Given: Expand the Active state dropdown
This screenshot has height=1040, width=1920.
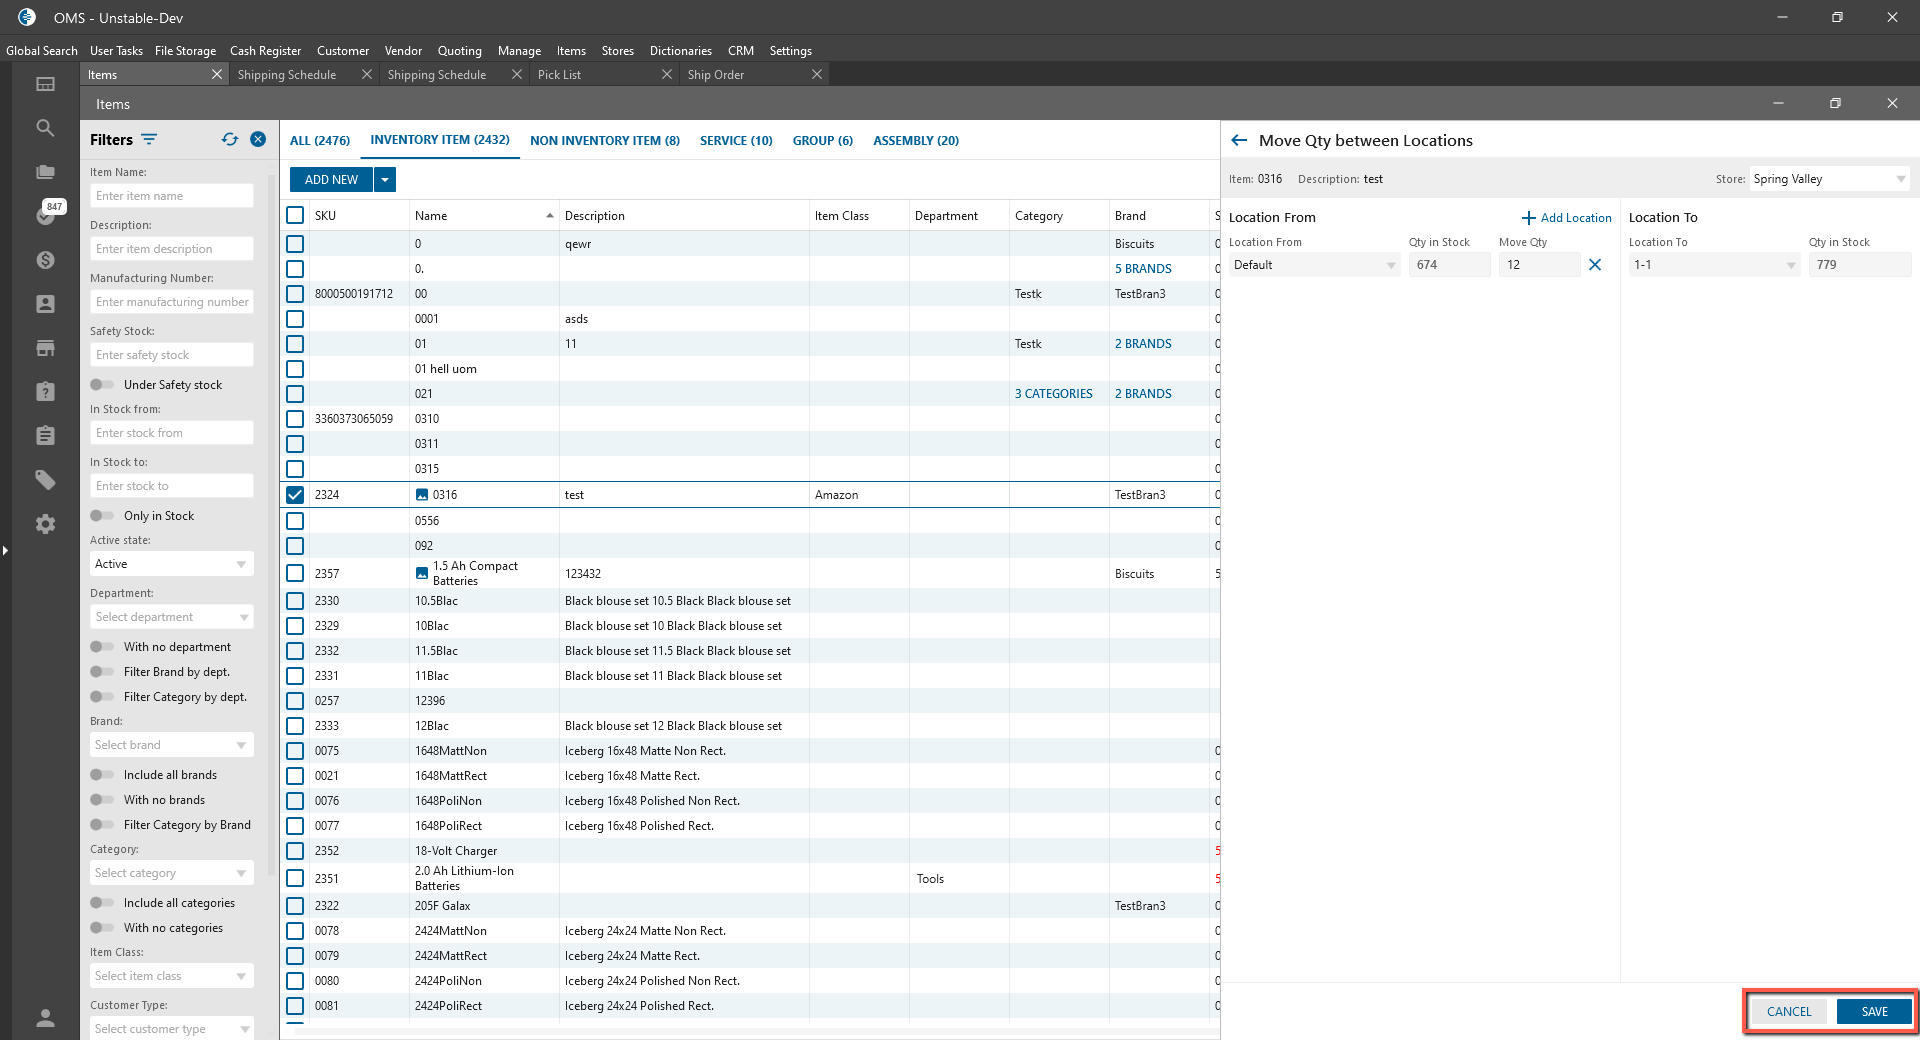Looking at the screenshot, I should pyautogui.click(x=171, y=564).
